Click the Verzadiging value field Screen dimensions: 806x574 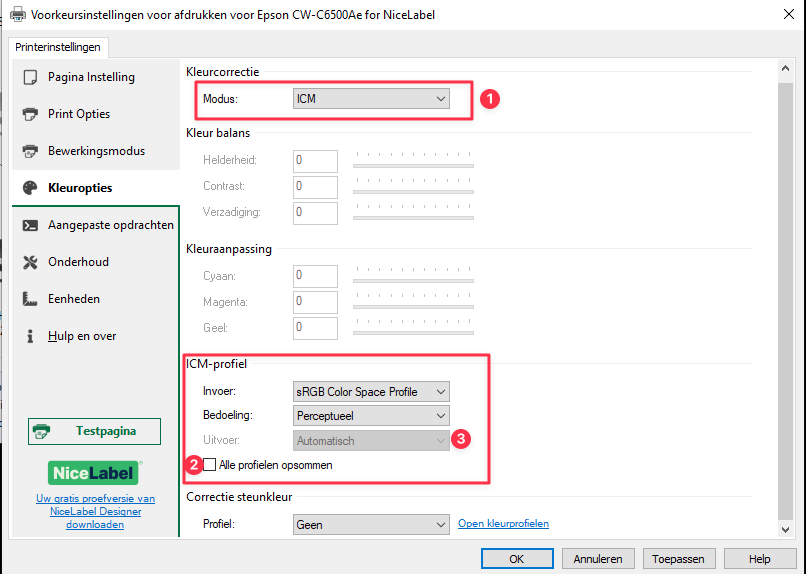click(x=315, y=213)
